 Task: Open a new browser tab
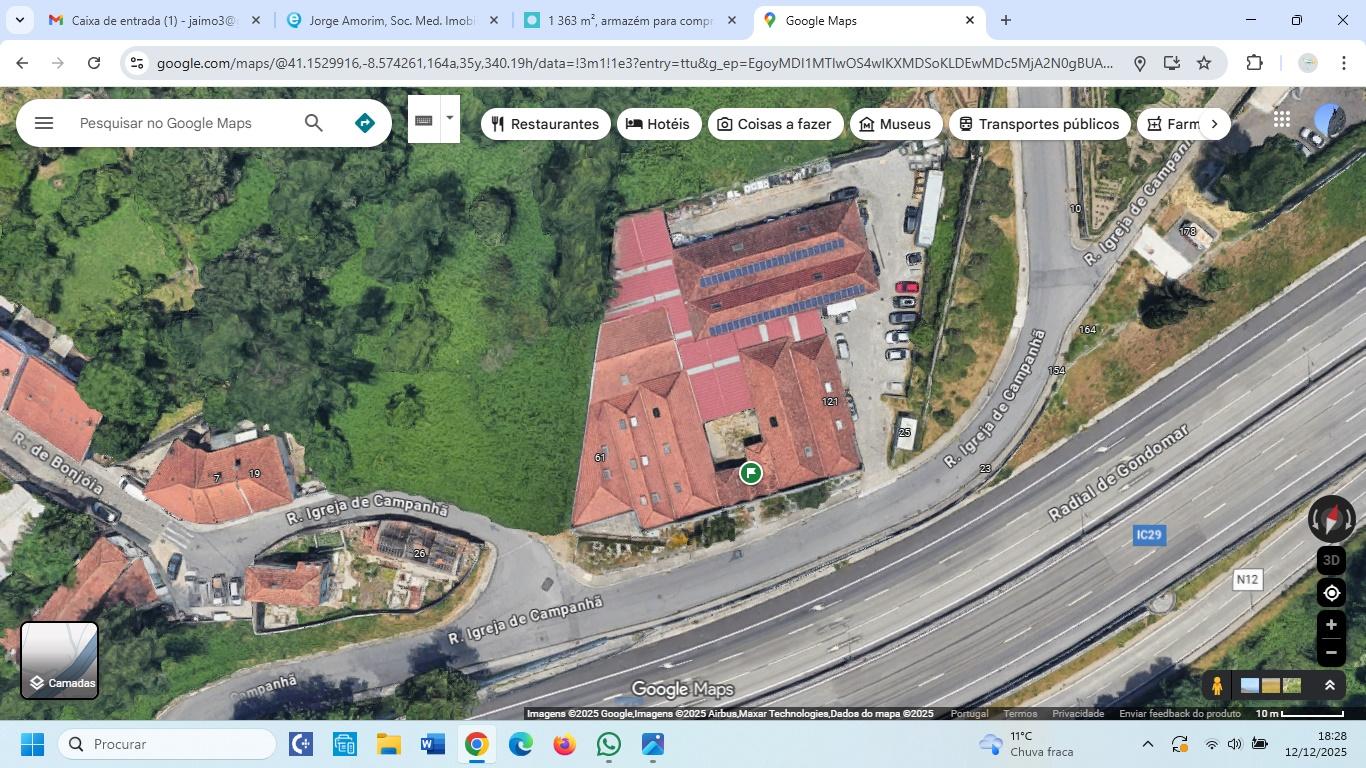[1006, 20]
